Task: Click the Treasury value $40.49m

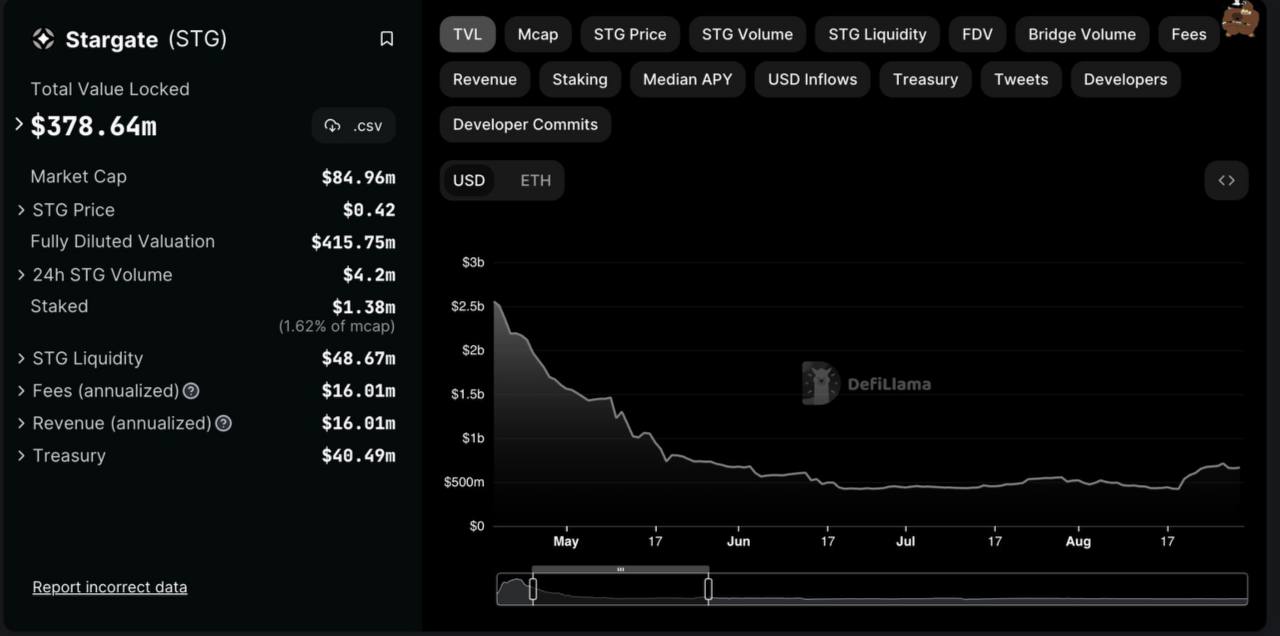Action: tap(358, 456)
